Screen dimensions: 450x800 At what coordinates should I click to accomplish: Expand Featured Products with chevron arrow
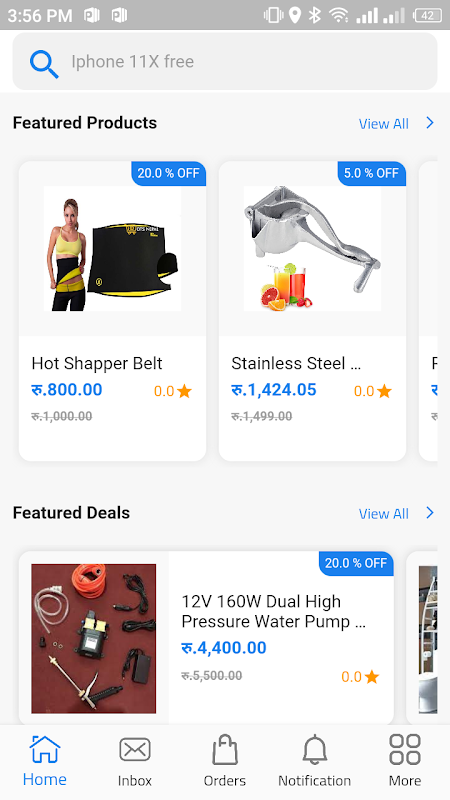pyautogui.click(x=430, y=123)
